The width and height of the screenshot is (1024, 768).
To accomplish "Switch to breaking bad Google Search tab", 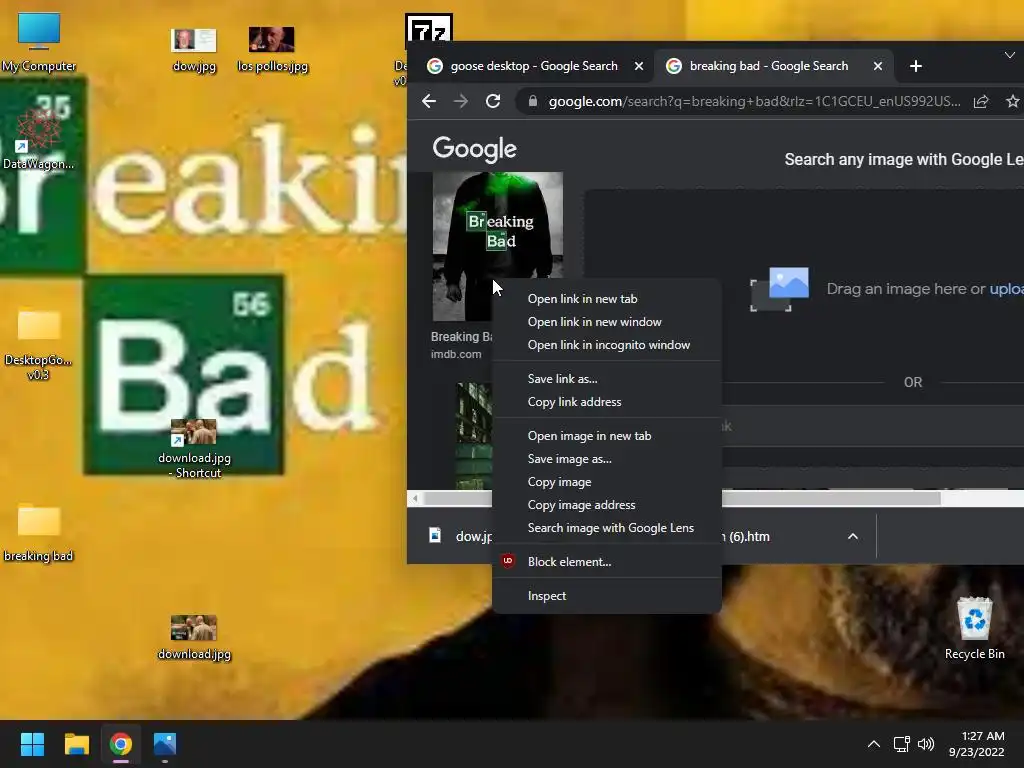I will (769, 66).
